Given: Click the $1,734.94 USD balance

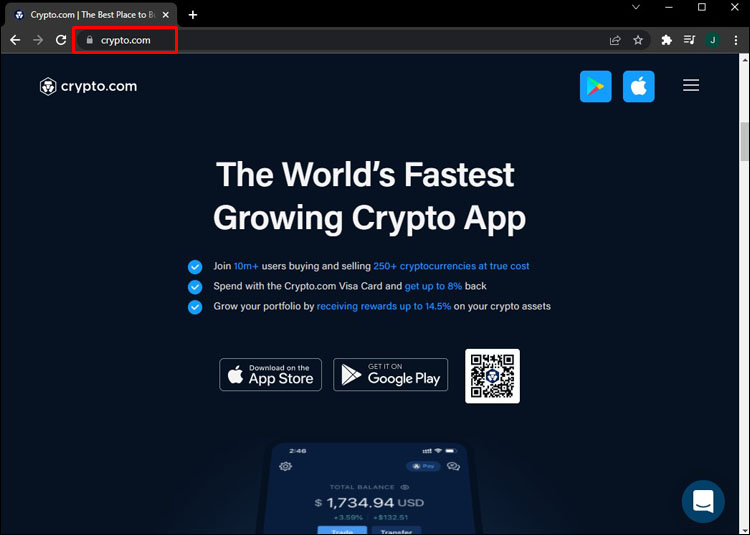Looking at the screenshot, I should [x=369, y=503].
